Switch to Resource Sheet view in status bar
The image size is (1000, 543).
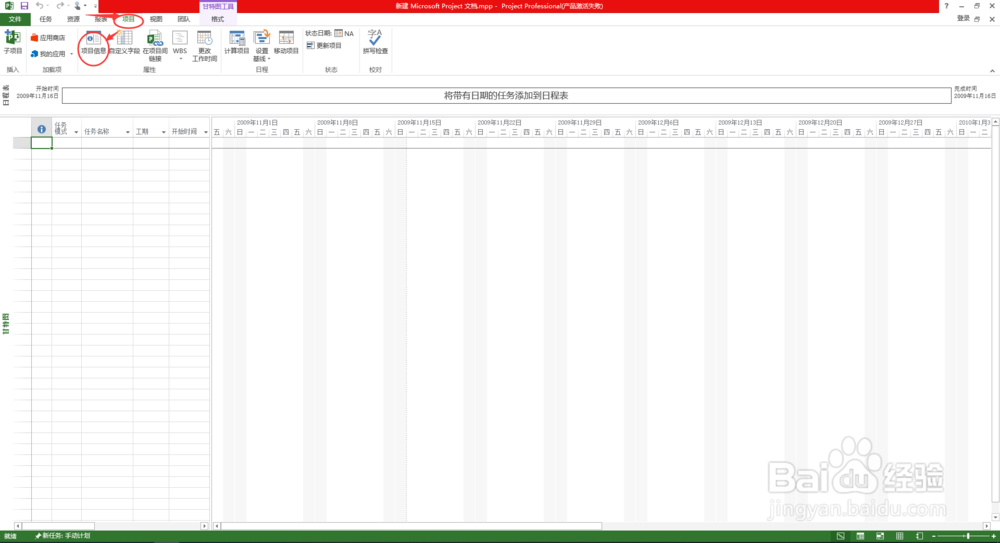pyautogui.click(x=900, y=536)
